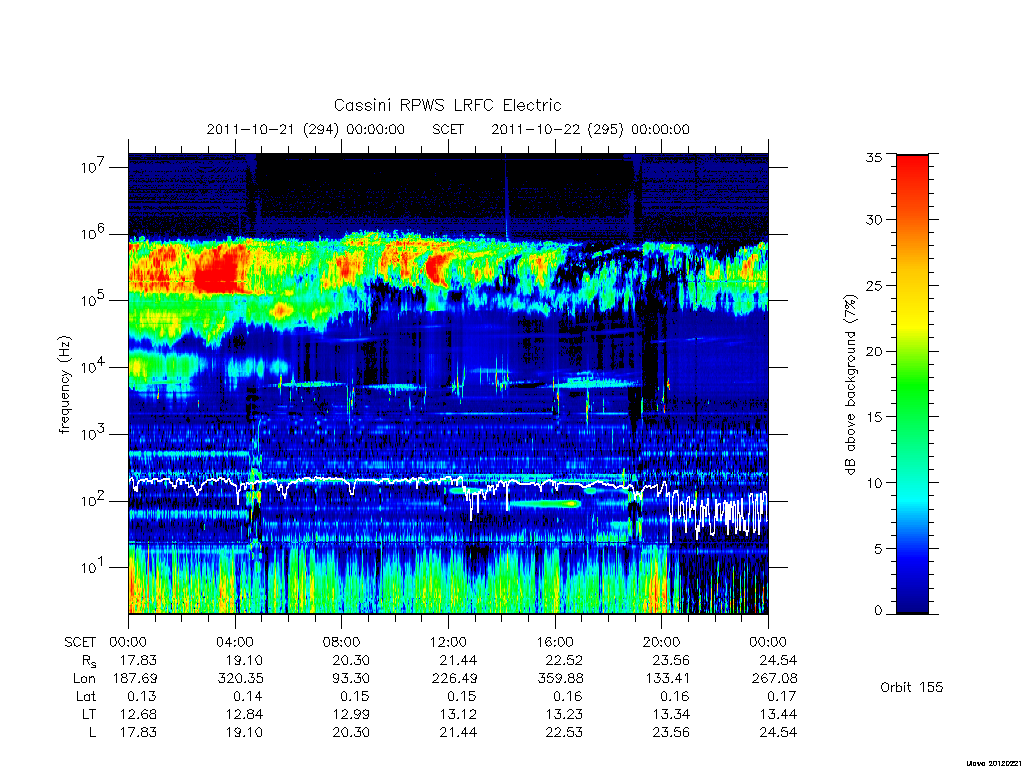Click the dB above background axis label
The height and width of the screenshot is (768, 1024).
(x=850, y=385)
